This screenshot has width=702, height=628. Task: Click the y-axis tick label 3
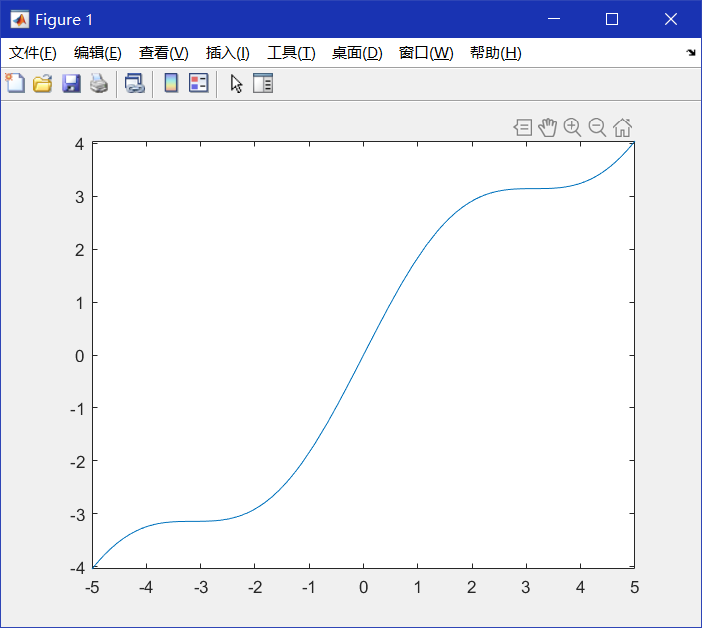(x=79, y=197)
